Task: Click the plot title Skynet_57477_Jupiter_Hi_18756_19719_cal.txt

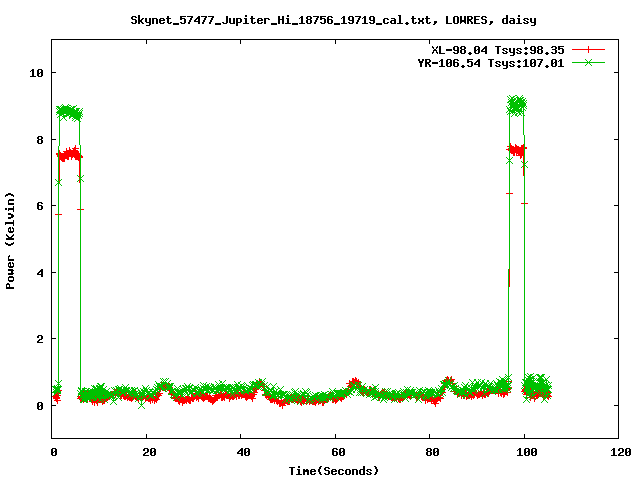Action: pos(281,20)
